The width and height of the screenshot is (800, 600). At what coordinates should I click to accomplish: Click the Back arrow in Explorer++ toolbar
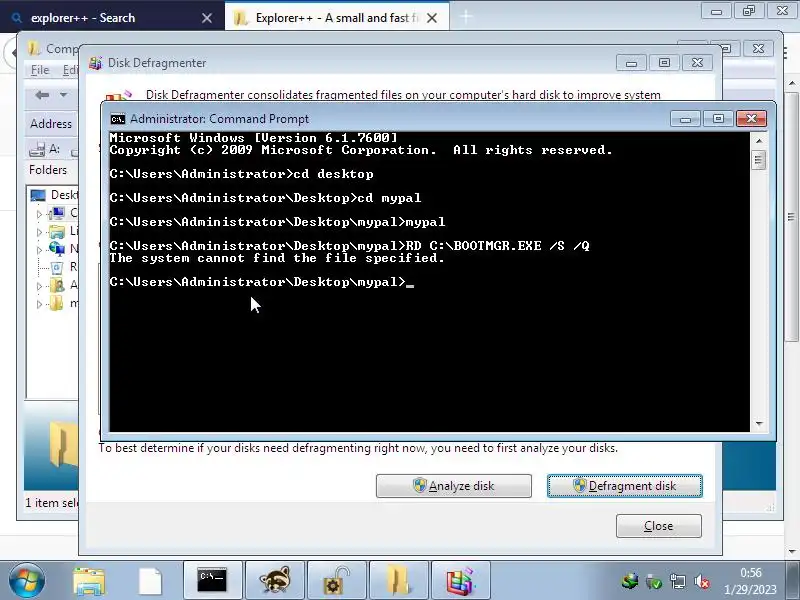click(x=42, y=95)
